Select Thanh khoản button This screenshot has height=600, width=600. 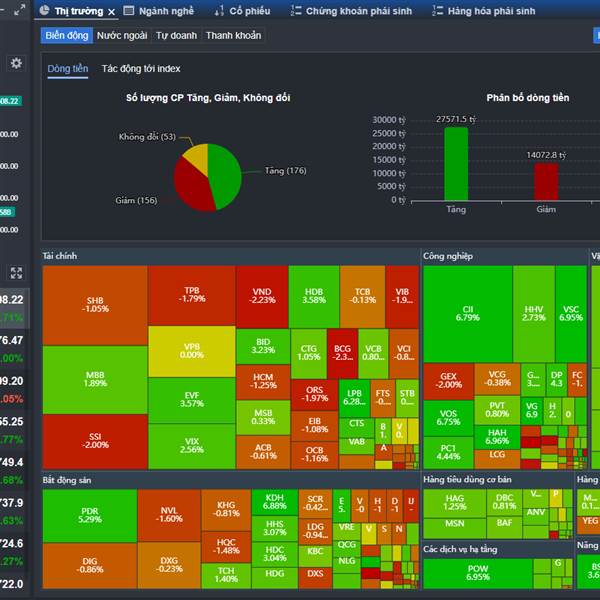pos(233,36)
